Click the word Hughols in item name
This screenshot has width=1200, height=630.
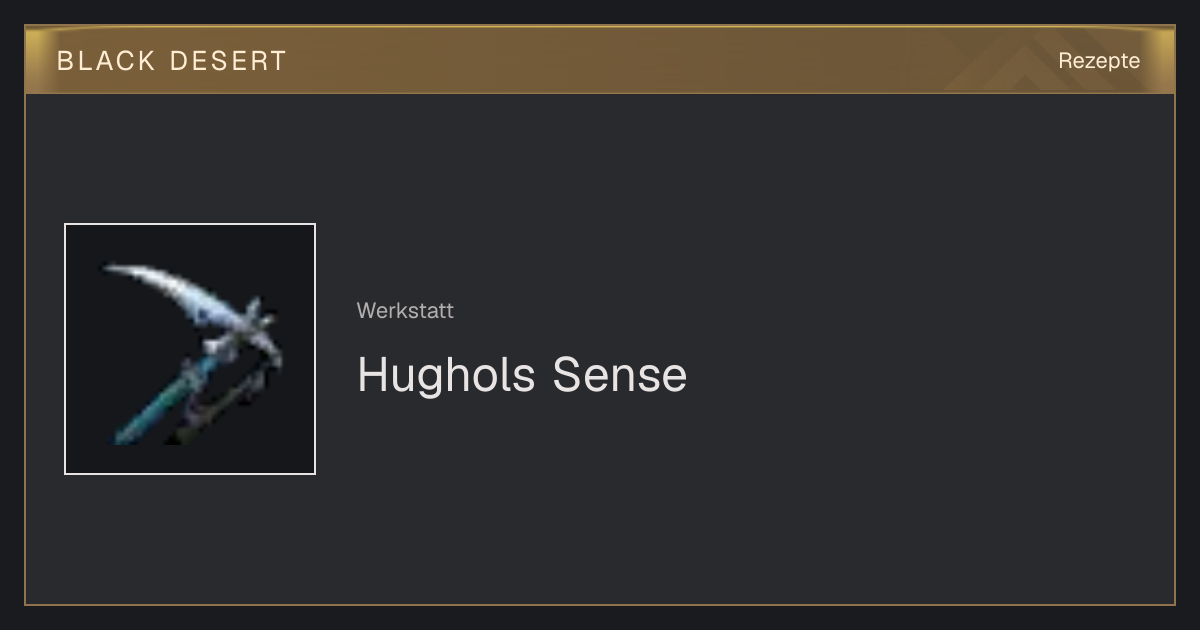tap(447, 375)
